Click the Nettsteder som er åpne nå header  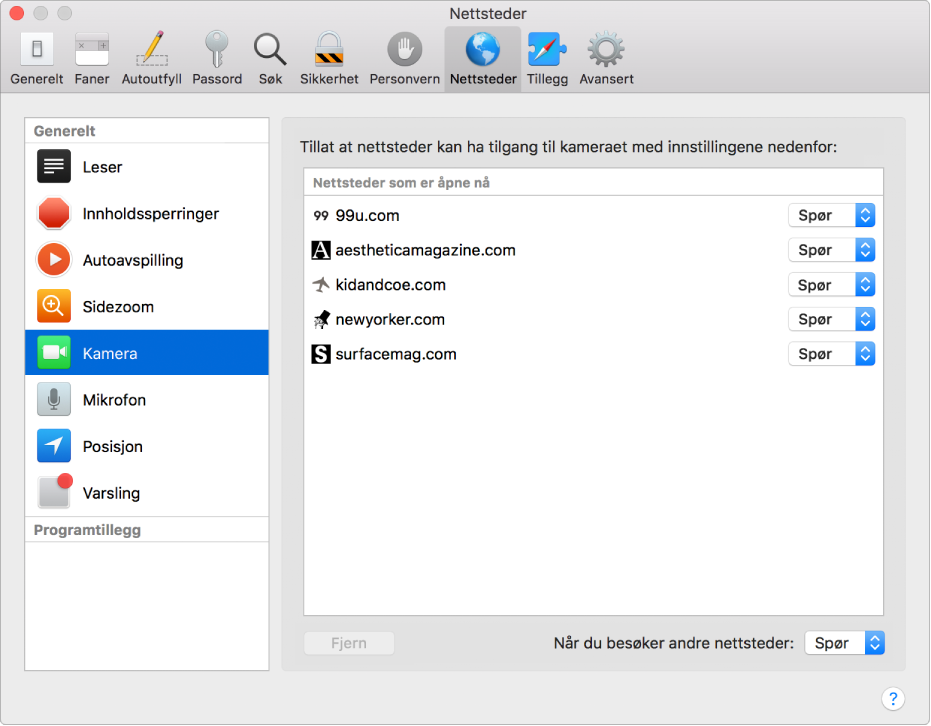pyautogui.click(x=401, y=183)
